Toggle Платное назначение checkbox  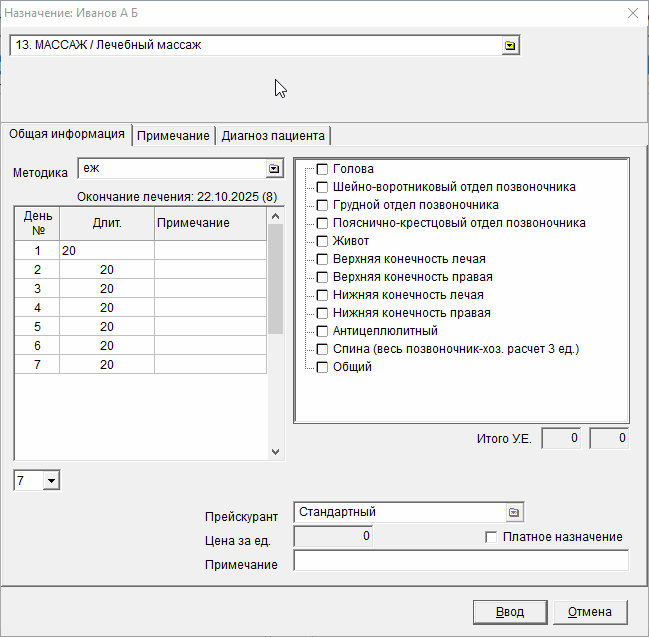491,537
